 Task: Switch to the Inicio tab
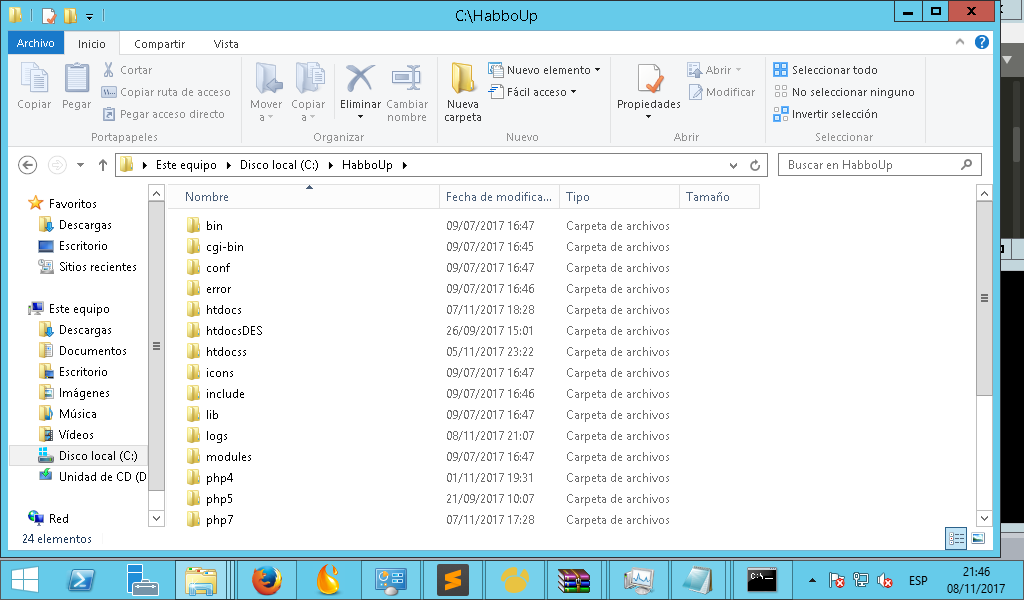[91, 44]
